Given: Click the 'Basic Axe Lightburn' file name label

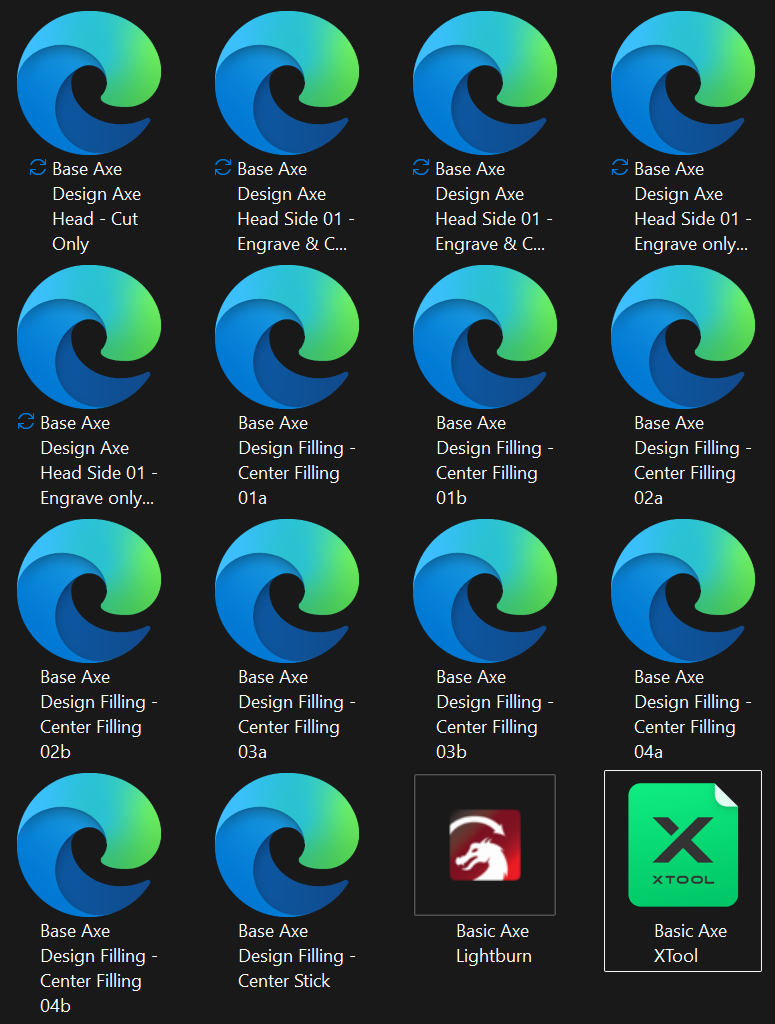Looking at the screenshot, I should [x=494, y=943].
